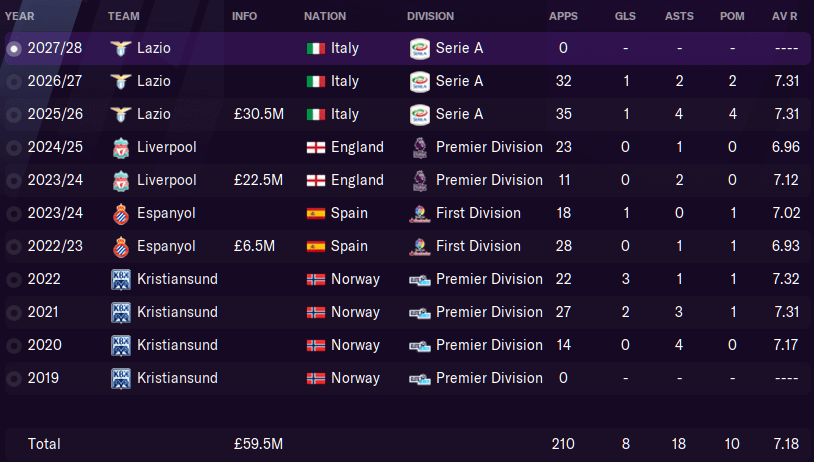Select the 2027/28 season radio button
Screen dimensions: 814x462
coord(14,49)
